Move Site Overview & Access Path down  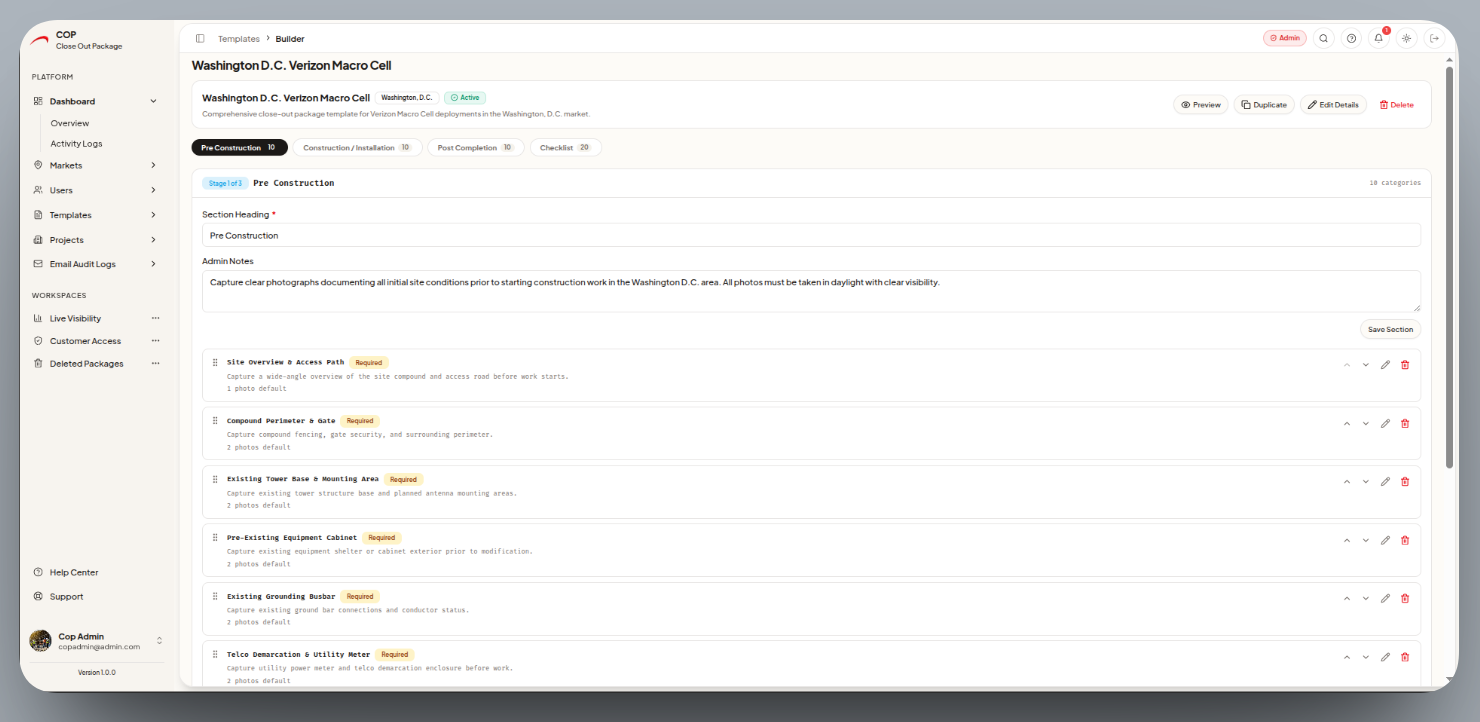tap(1366, 365)
